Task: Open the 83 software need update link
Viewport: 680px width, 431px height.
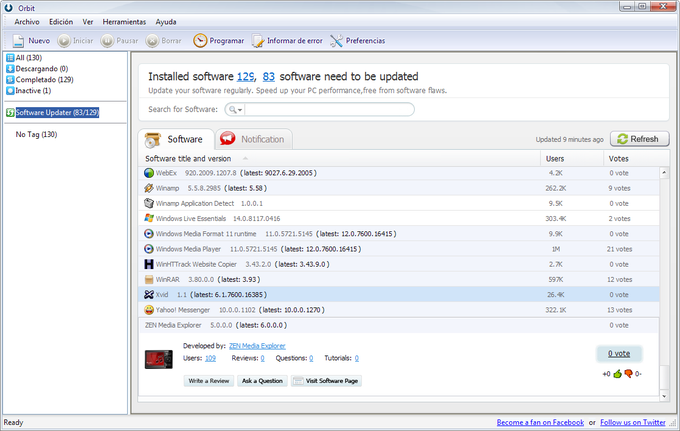Action: [x=268, y=77]
